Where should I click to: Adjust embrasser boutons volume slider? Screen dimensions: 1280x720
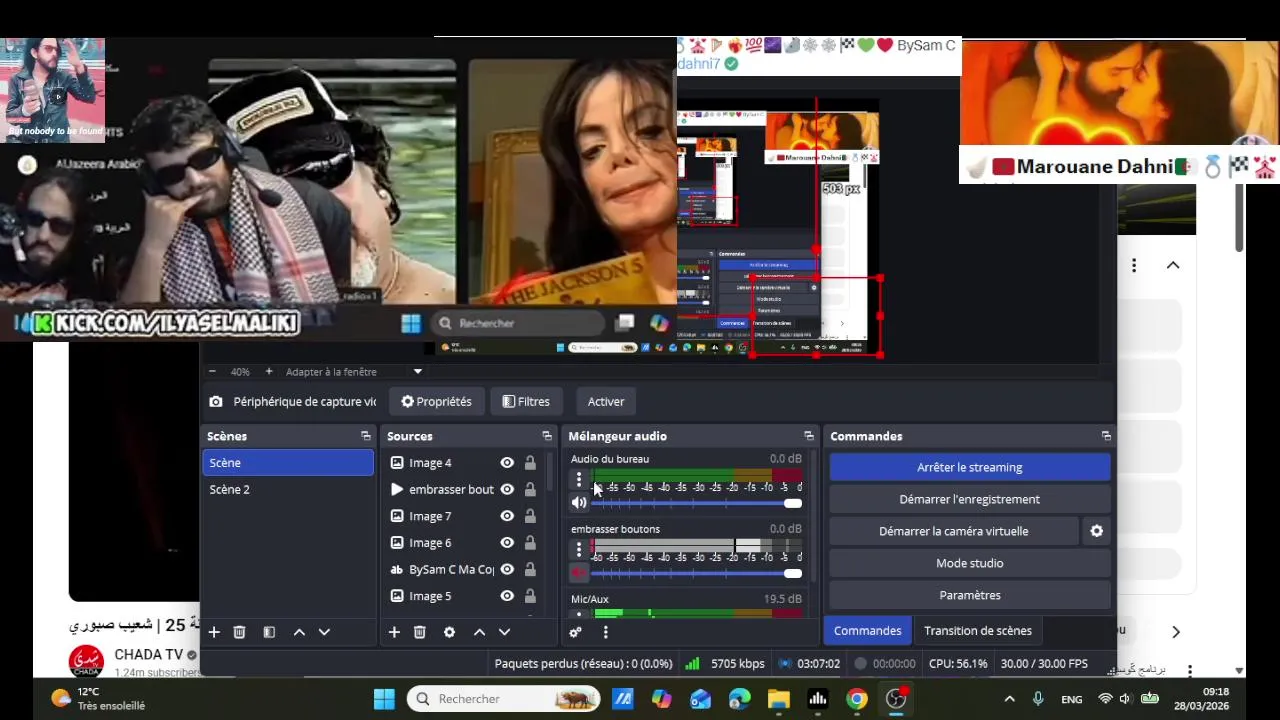point(697,573)
